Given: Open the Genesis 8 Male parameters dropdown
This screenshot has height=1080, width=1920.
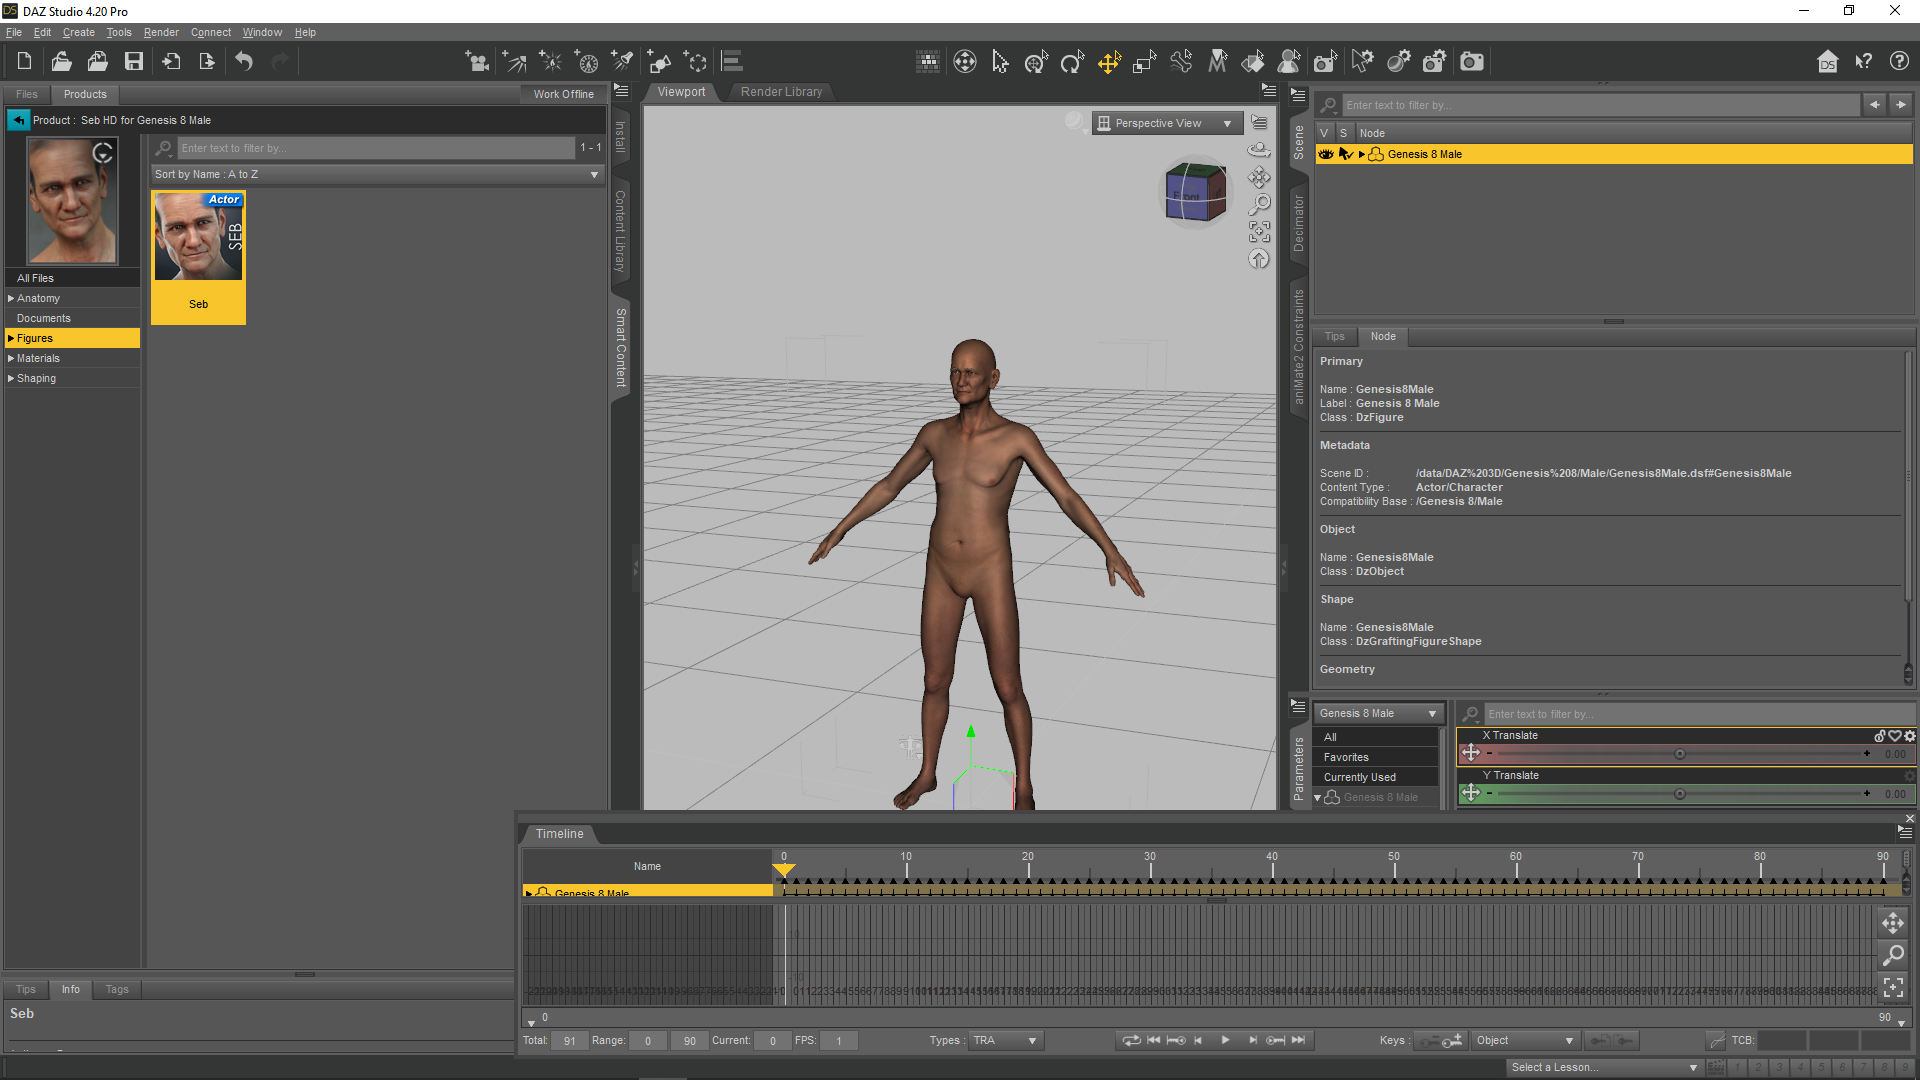Looking at the screenshot, I should pos(1378,713).
